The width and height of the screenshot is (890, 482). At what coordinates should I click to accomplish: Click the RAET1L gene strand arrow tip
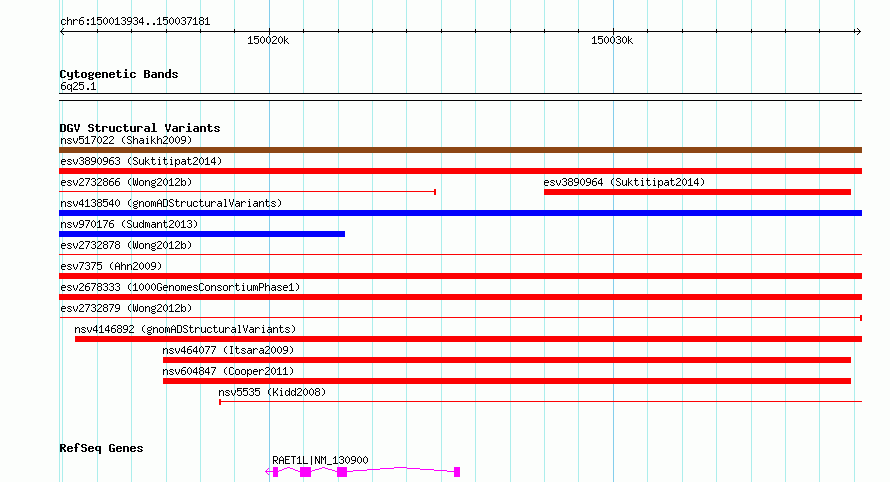point(267,471)
